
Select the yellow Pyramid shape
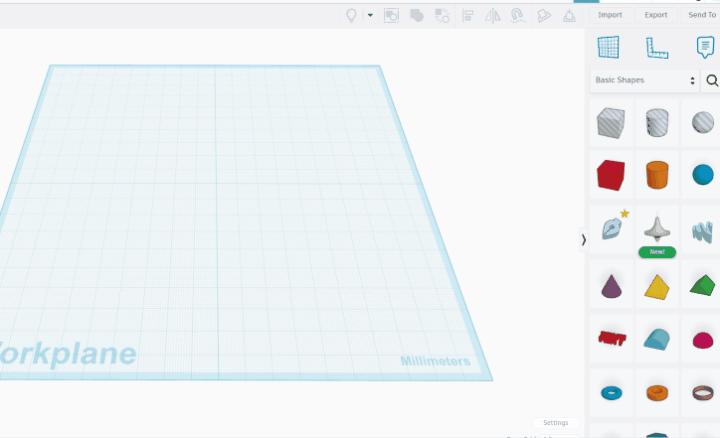point(657,287)
